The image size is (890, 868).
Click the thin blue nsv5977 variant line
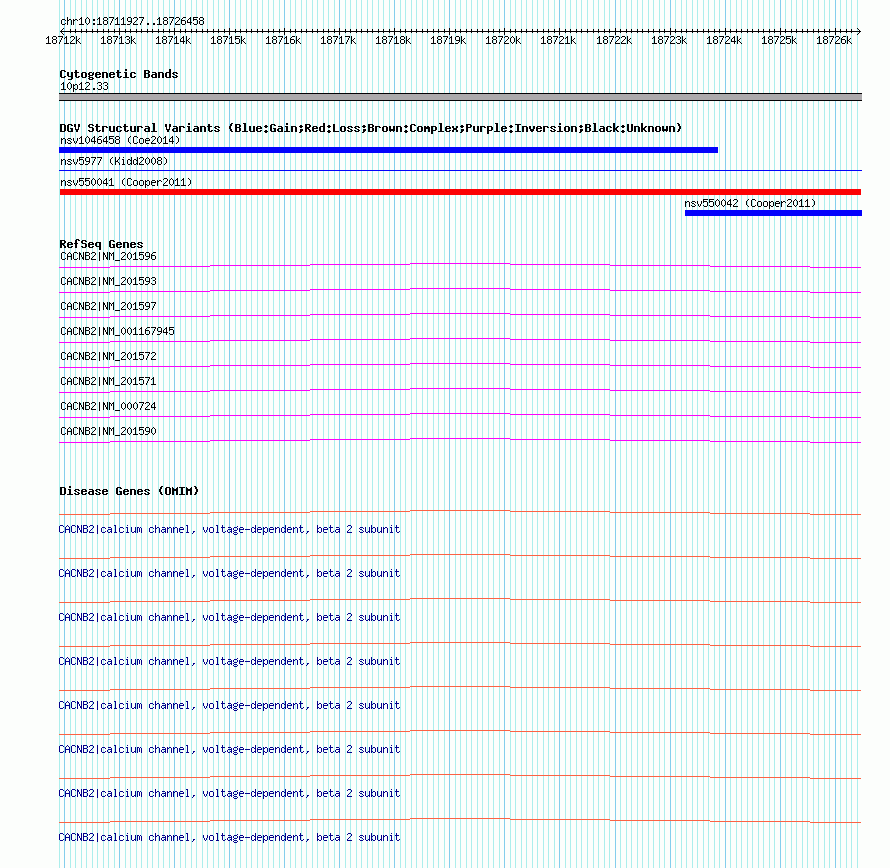pyautogui.click(x=460, y=170)
